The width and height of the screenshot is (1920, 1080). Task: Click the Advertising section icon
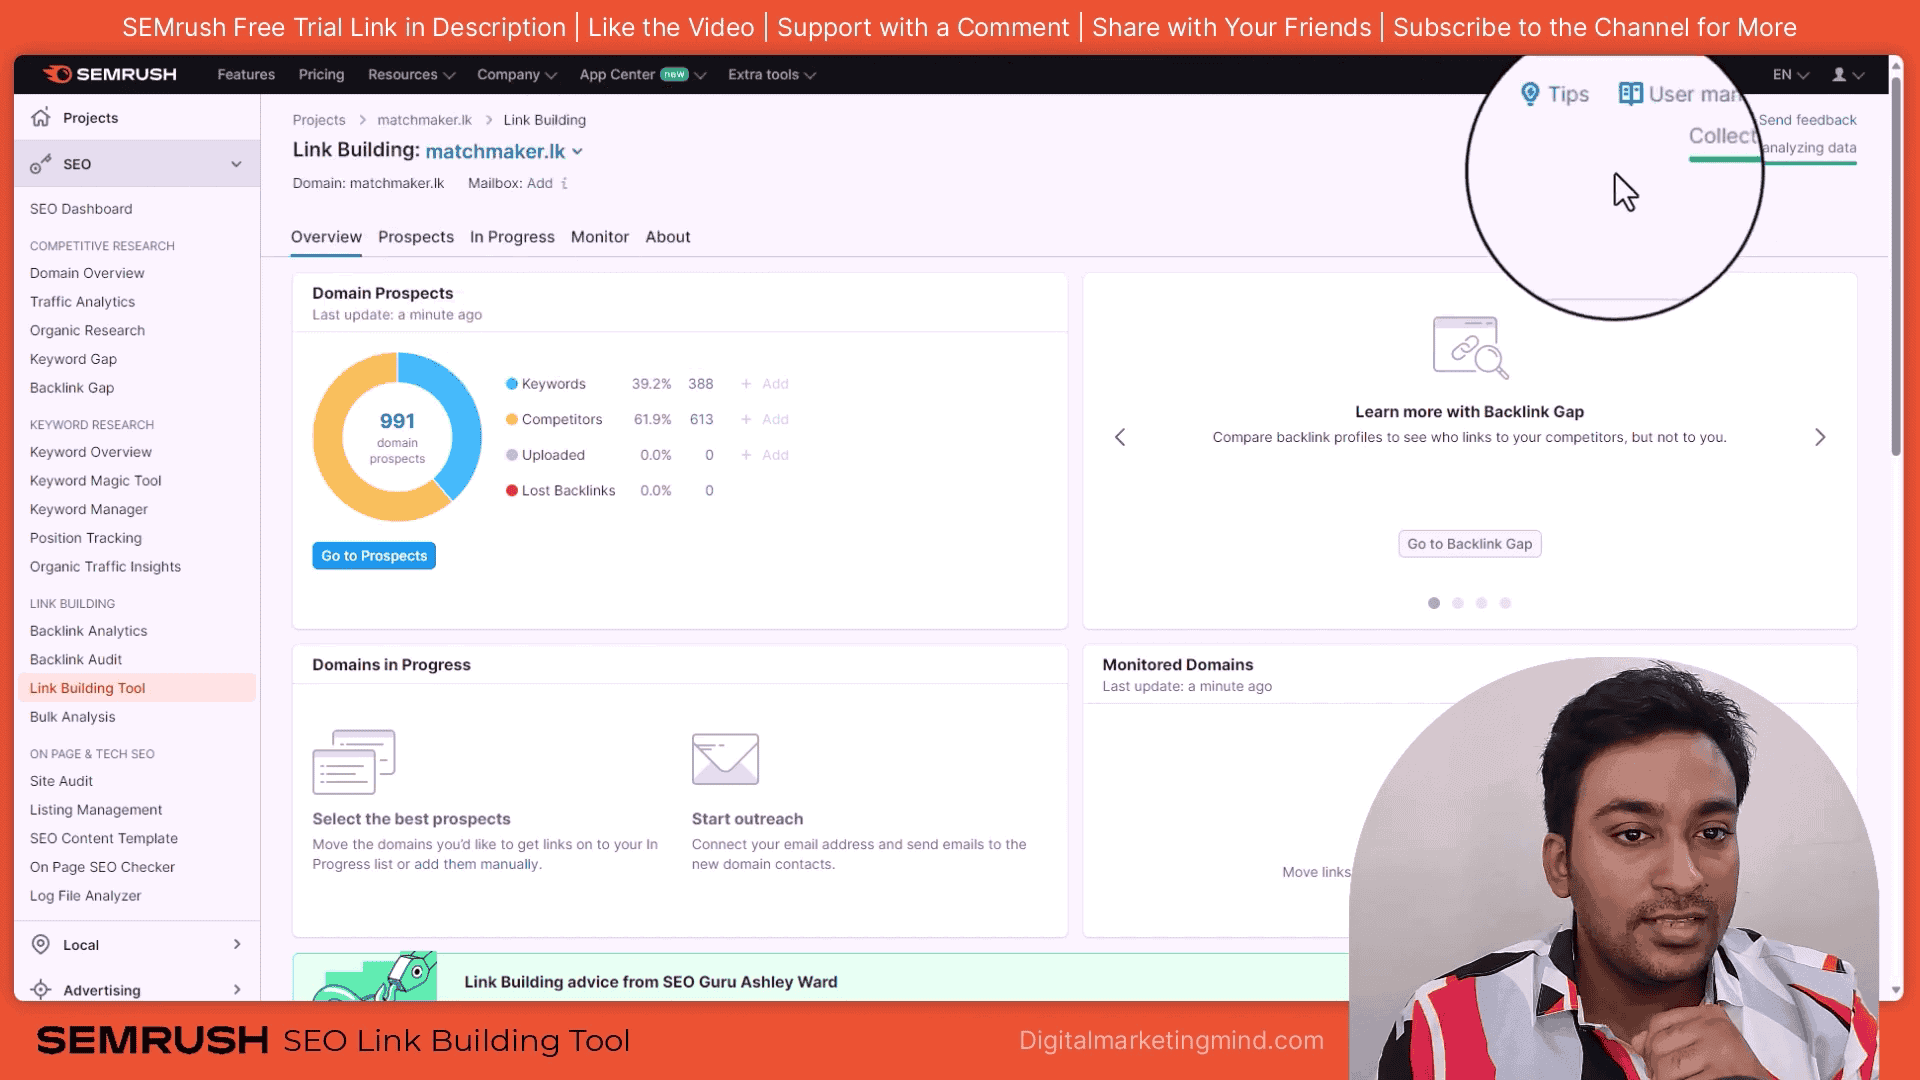coord(41,988)
